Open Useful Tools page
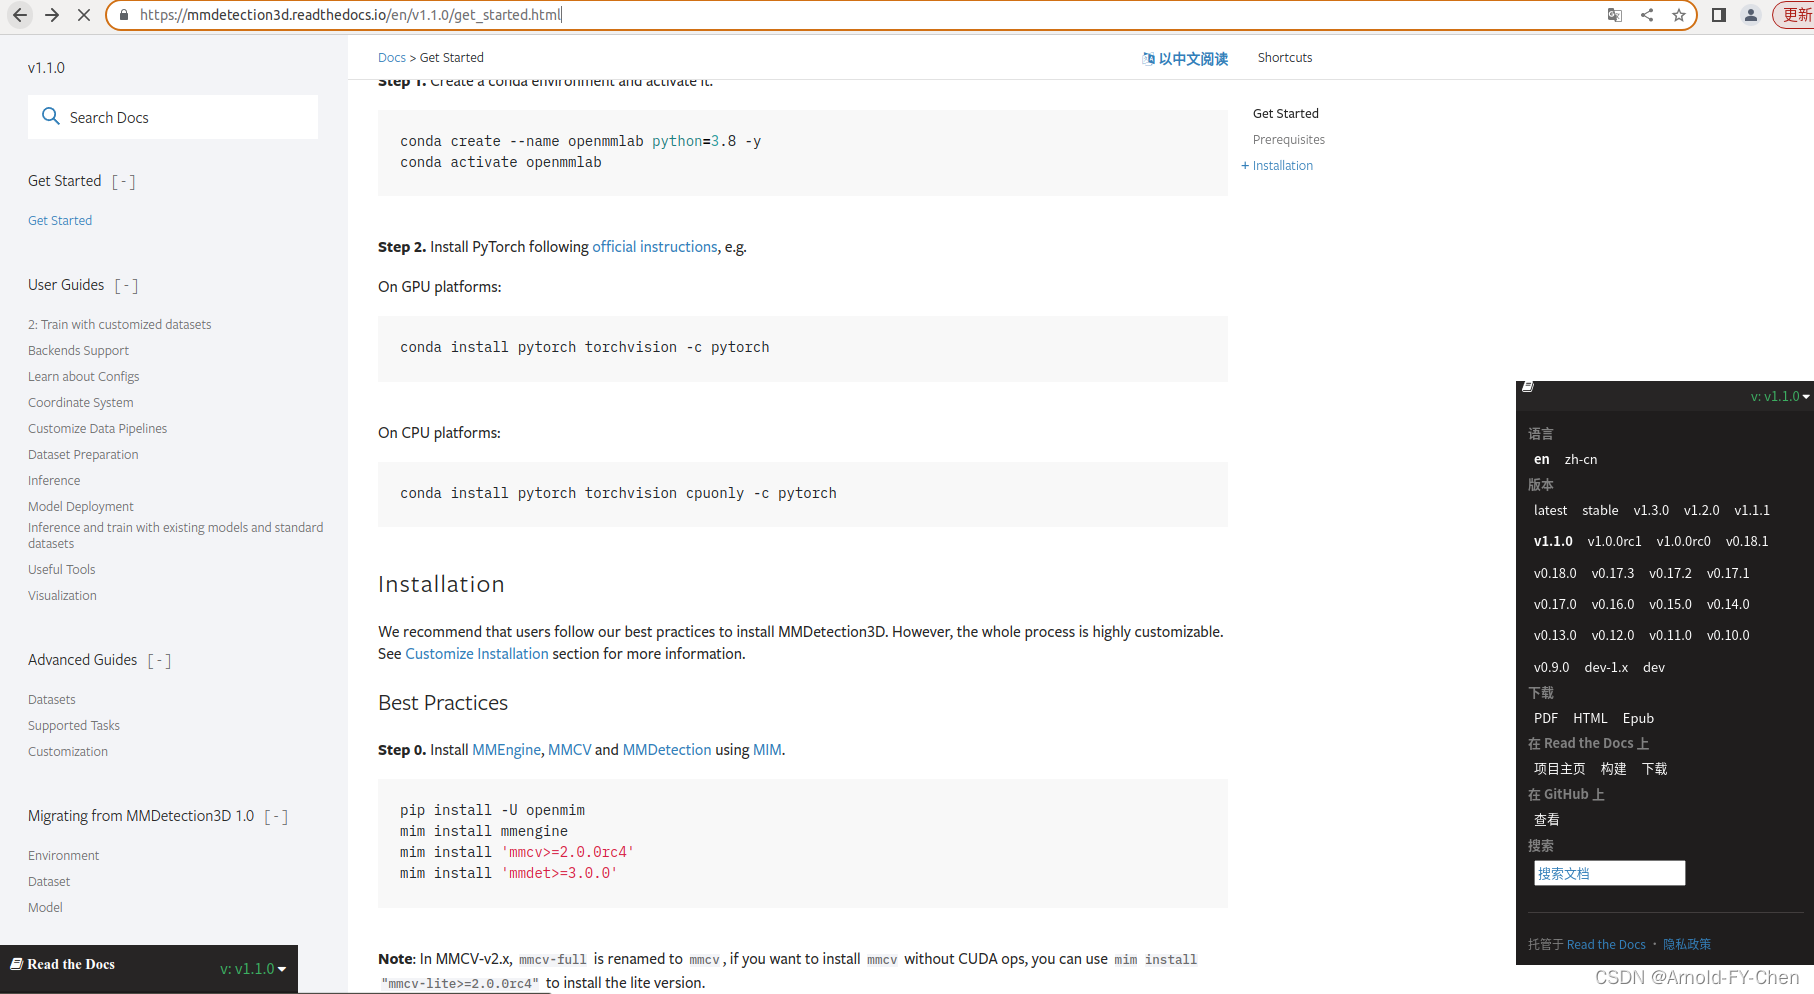This screenshot has height=994, width=1814. (61, 569)
